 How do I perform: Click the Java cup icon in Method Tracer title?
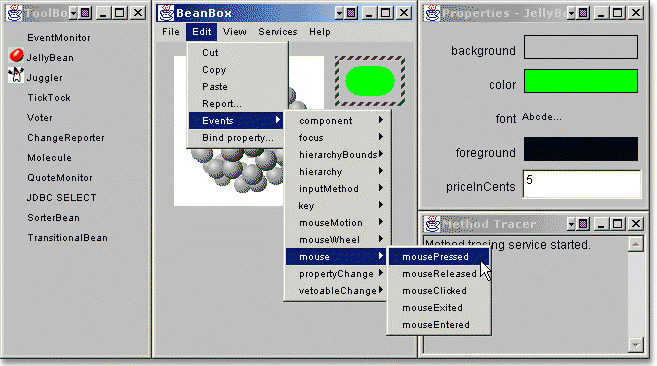tap(433, 224)
